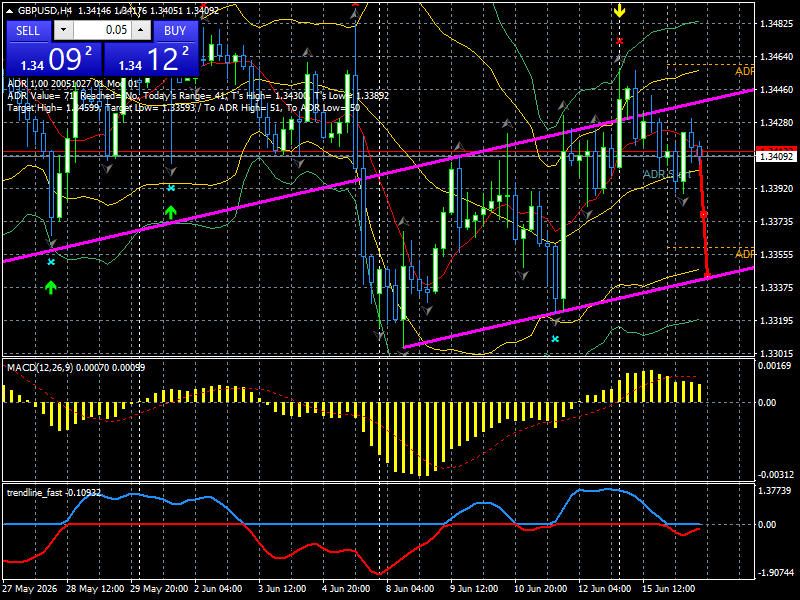Click price scale value 1.33375
Image resolution: width=800 pixels, height=600 pixels.
pos(777,287)
